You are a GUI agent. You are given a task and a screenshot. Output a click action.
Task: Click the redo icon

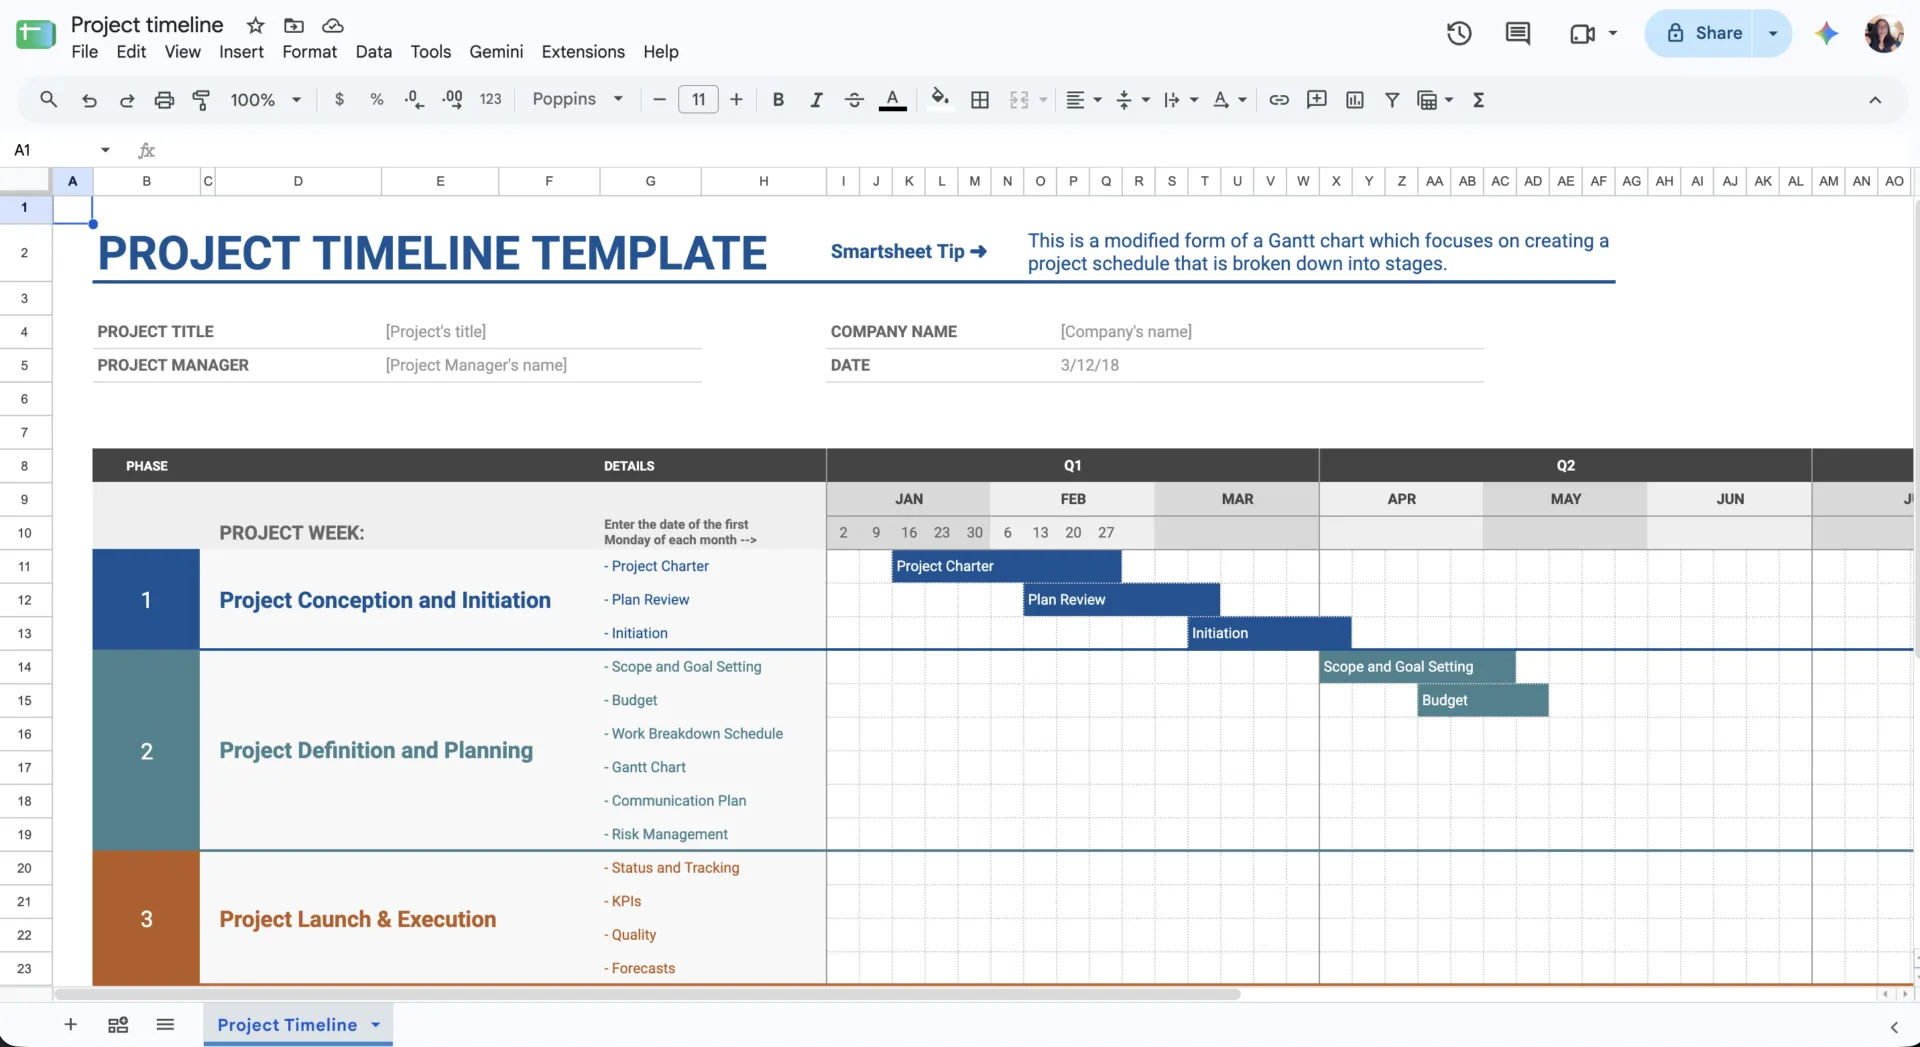pos(127,100)
